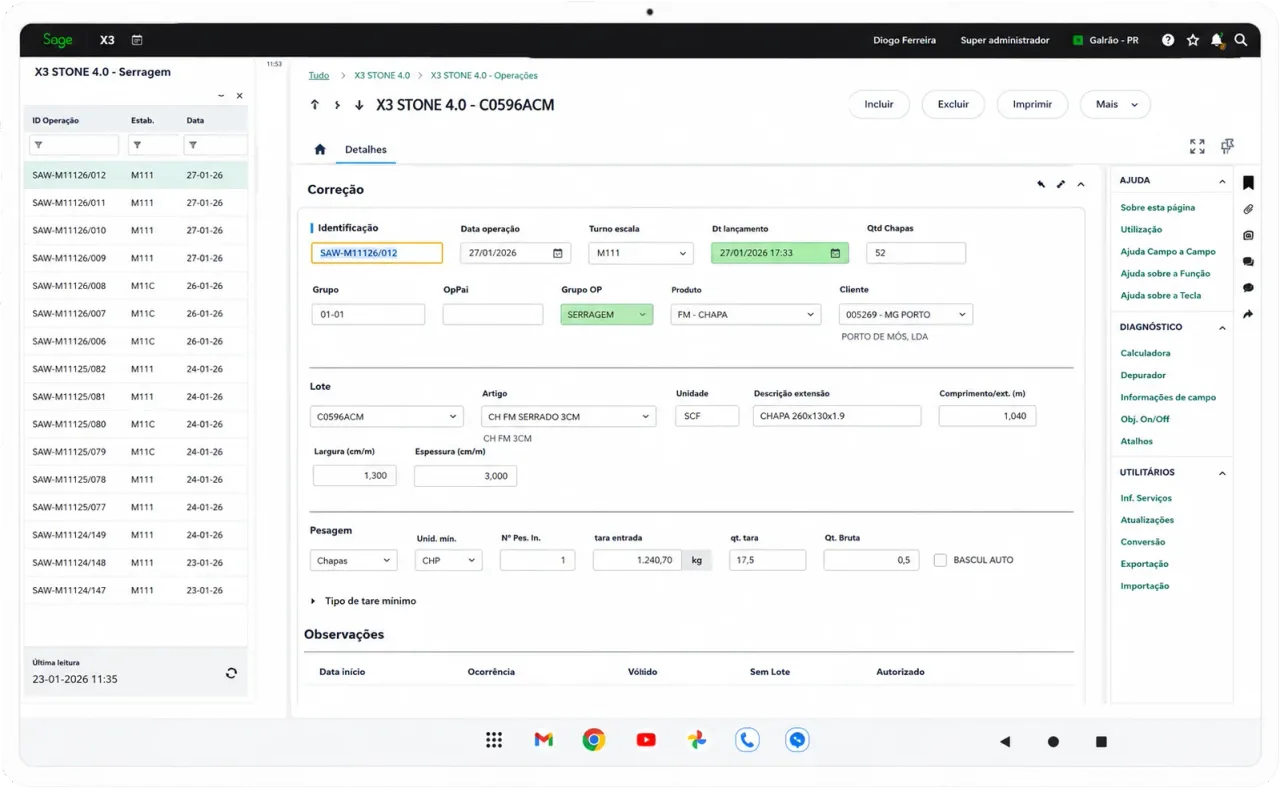Open Galrão - PR site selector
The image size is (1280, 788).
click(1106, 40)
